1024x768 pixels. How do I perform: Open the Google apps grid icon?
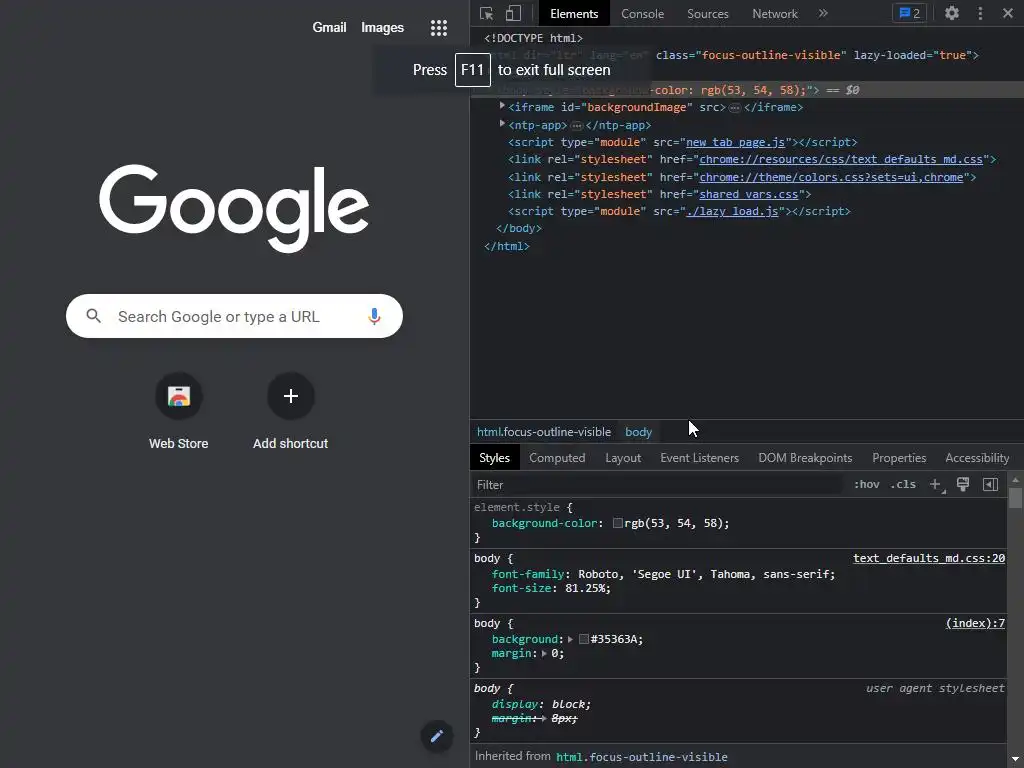tap(439, 27)
